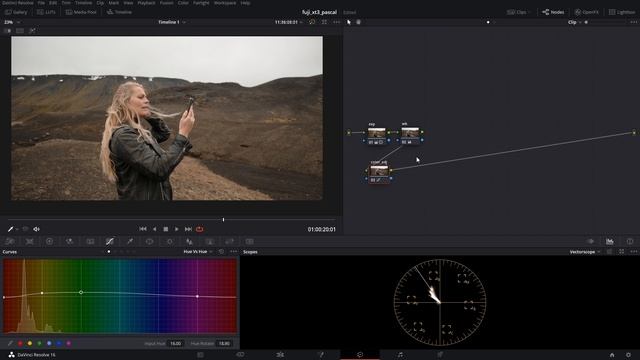Open the File menu
640x360 pixels.
[x=41, y=3]
